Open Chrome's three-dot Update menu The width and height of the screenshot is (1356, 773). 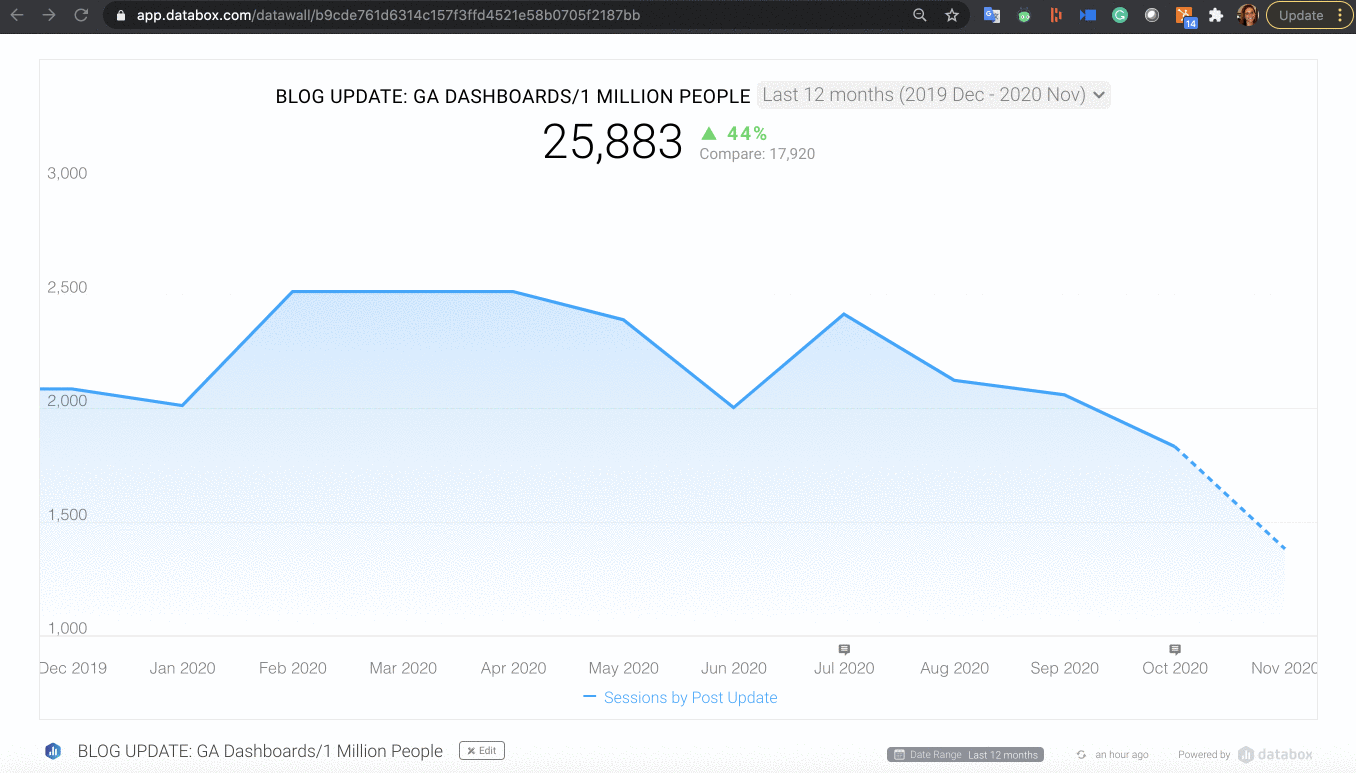(1340, 15)
